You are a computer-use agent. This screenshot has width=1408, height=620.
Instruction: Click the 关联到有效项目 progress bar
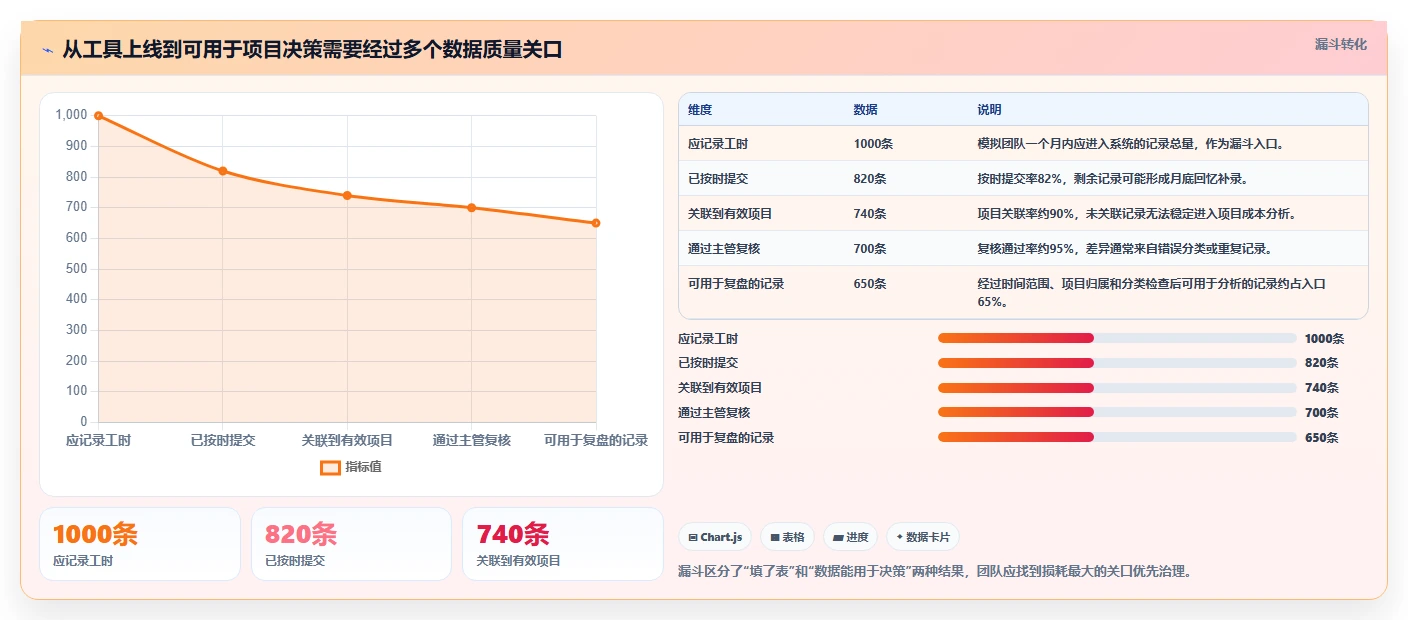[1117, 388]
